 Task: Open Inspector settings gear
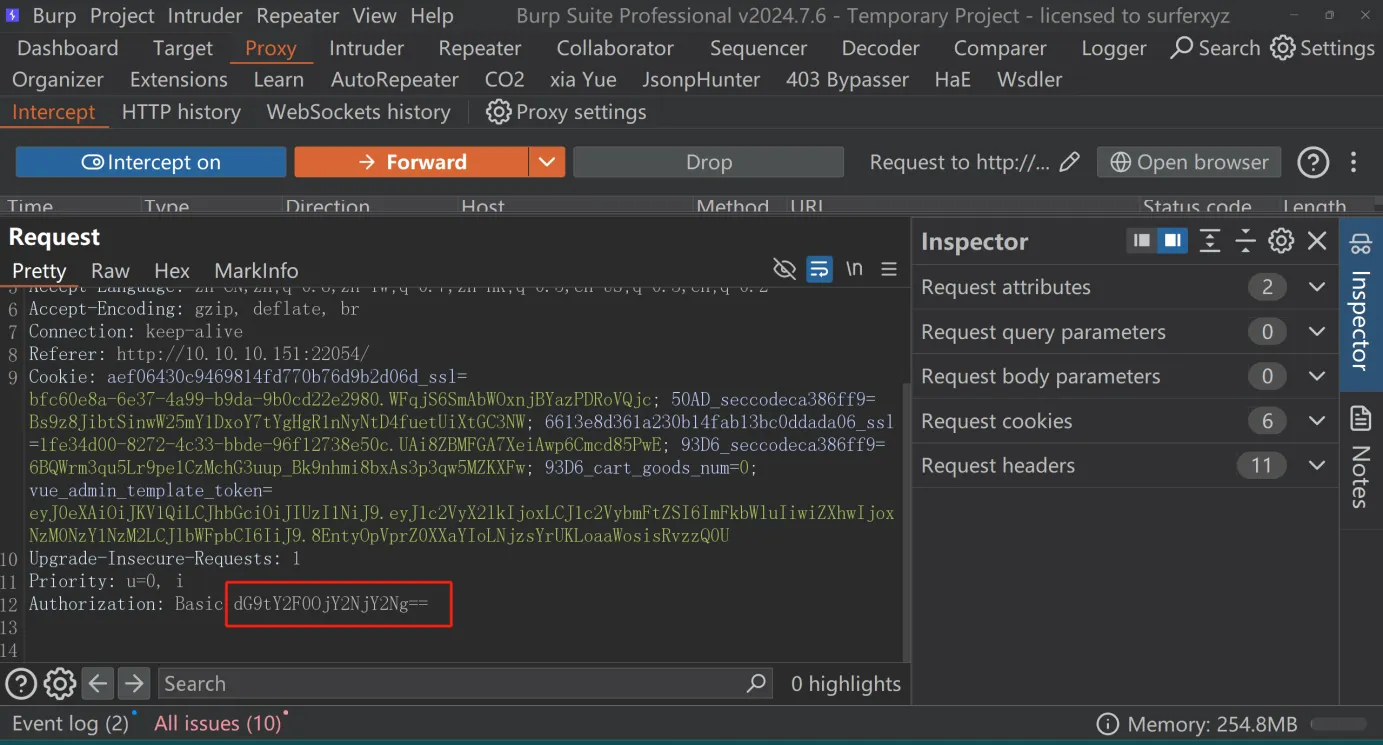[x=1281, y=241]
